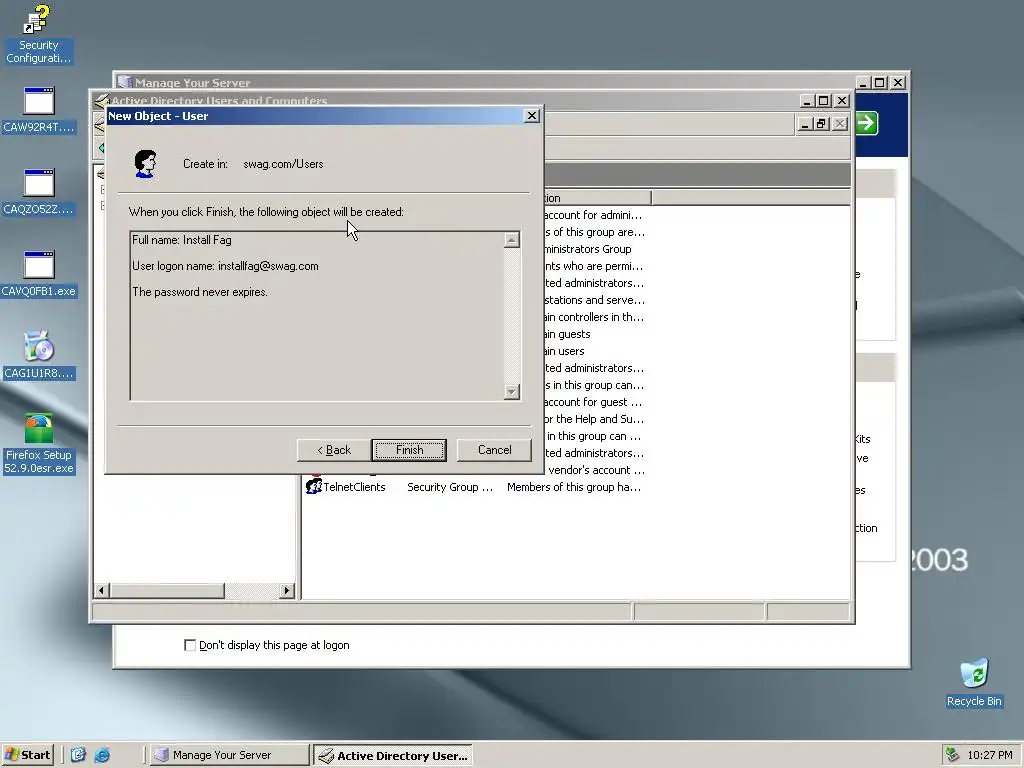Viewport: 1024px width, 768px height.
Task: Switch to Active Directory Users taskbar button
Action: (392, 756)
